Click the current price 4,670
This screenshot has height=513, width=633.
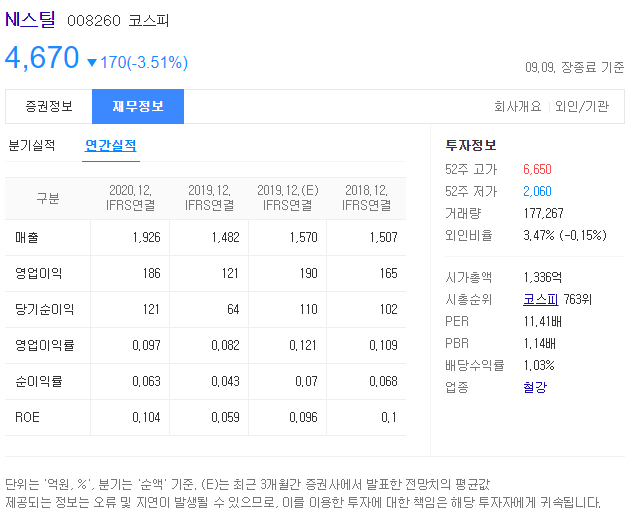click(x=42, y=57)
